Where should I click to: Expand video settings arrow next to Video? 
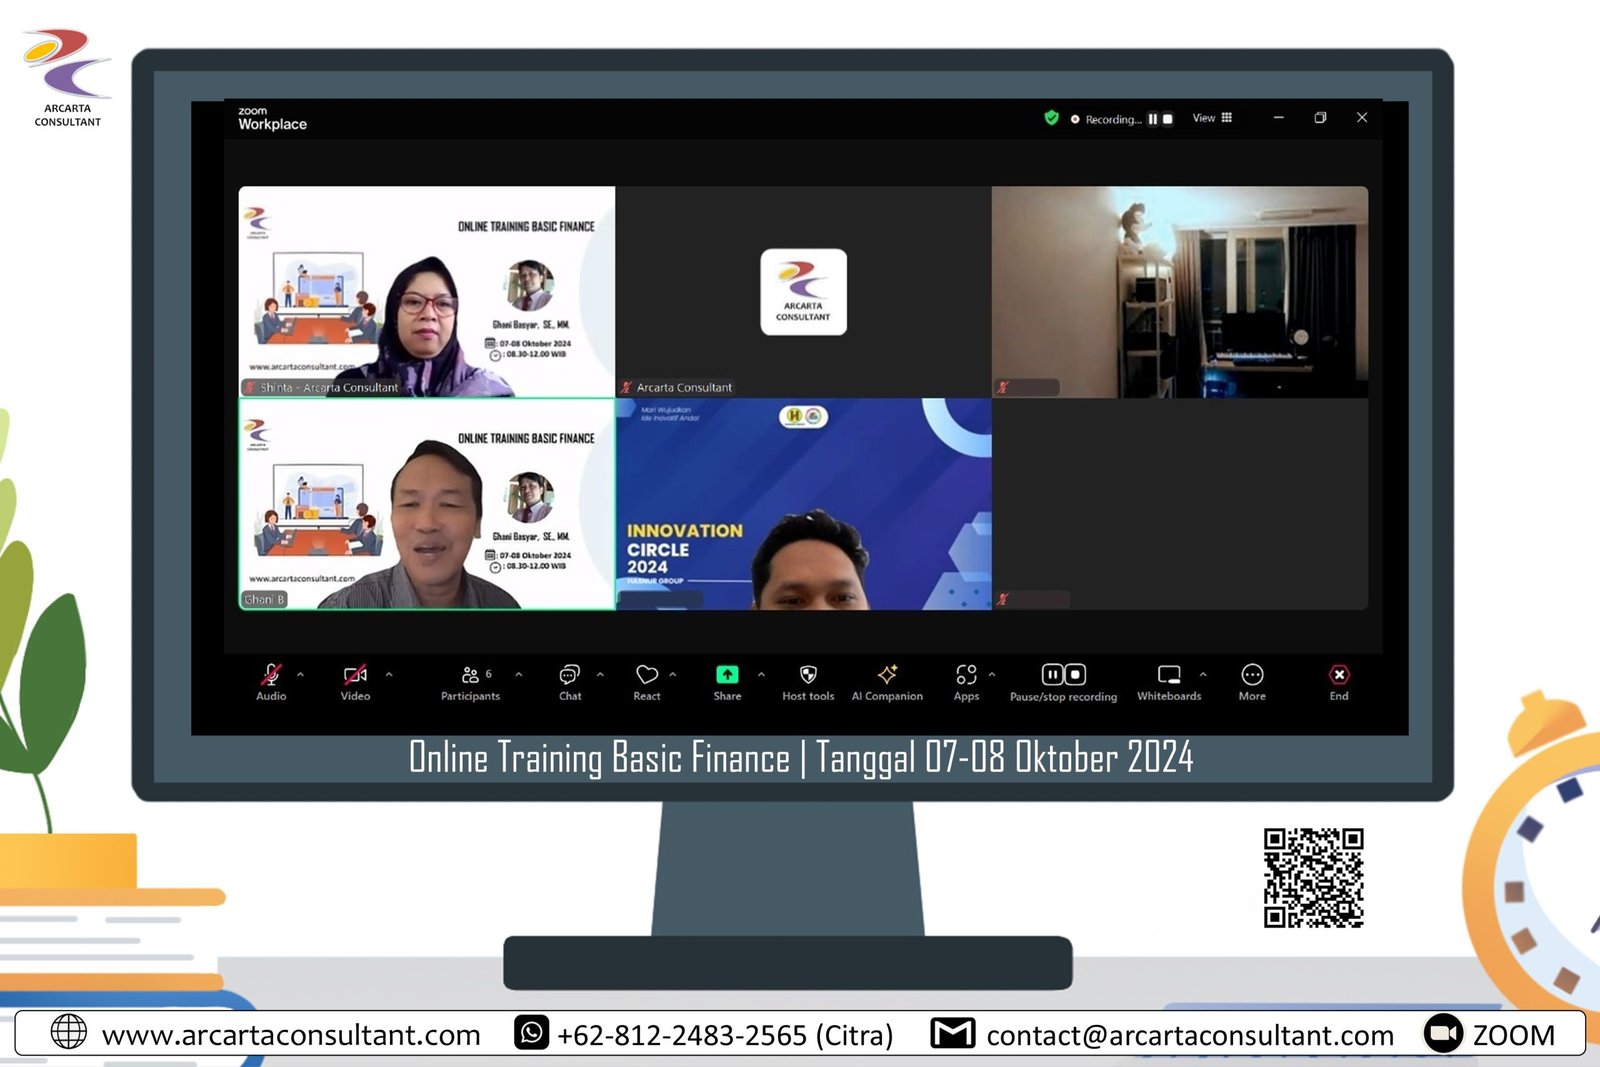[x=389, y=675]
